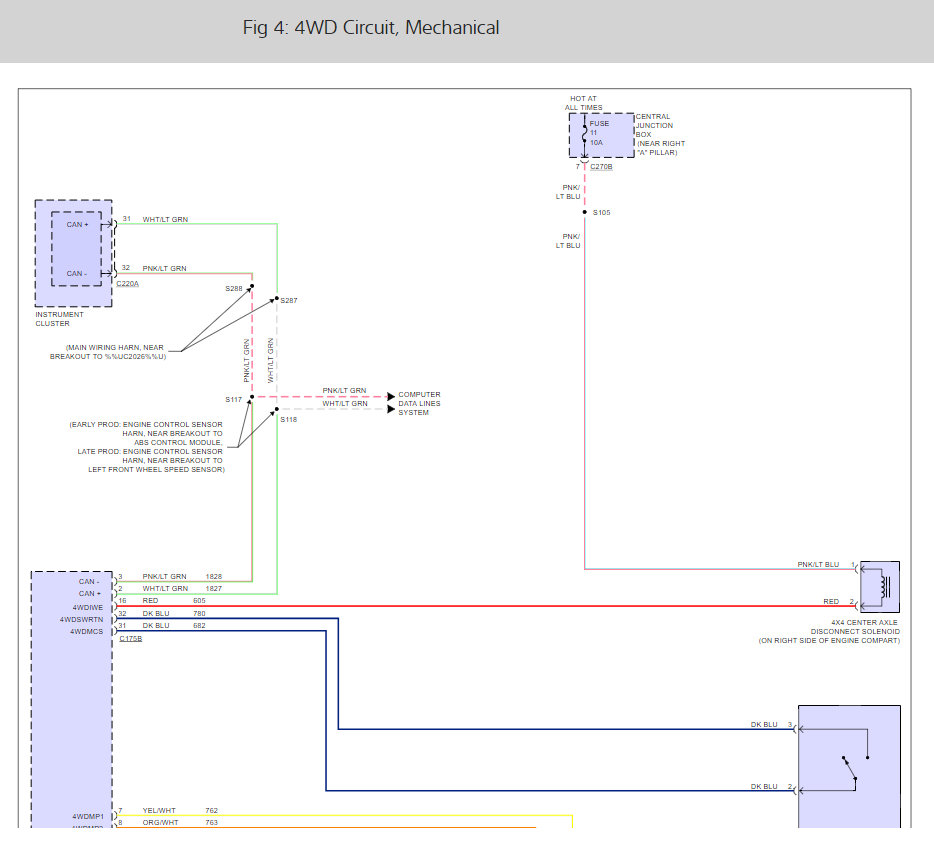The width and height of the screenshot is (934, 850).
Task: Click the S287 label text
Action: (289, 301)
